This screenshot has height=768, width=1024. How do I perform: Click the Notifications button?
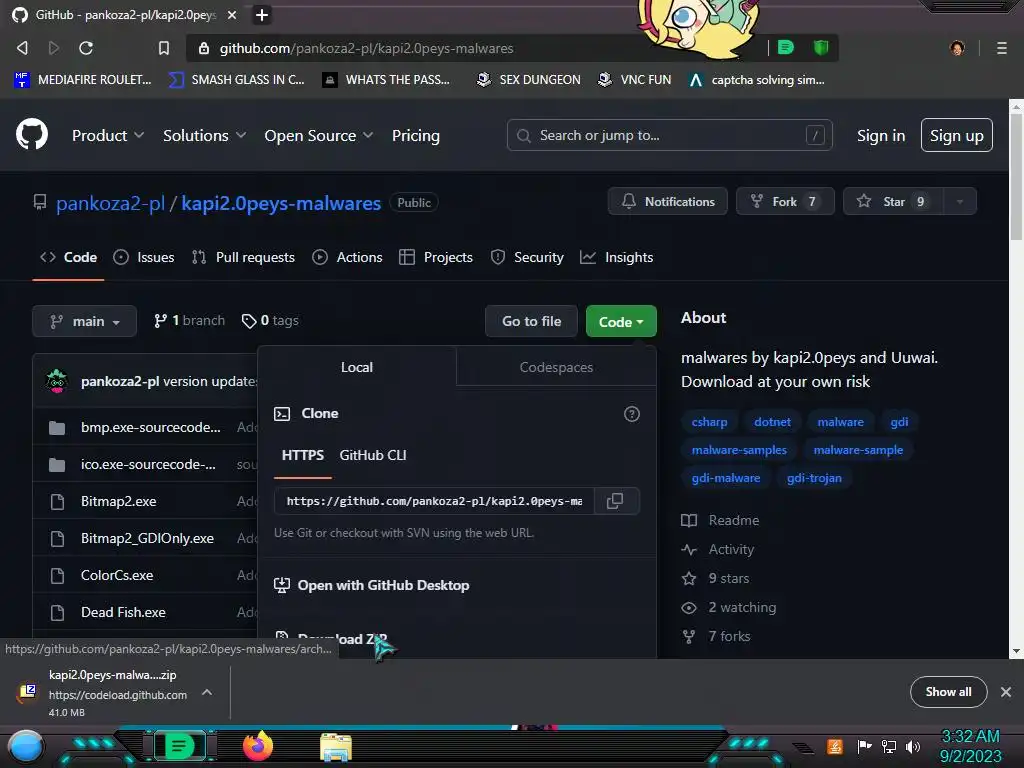click(x=667, y=201)
